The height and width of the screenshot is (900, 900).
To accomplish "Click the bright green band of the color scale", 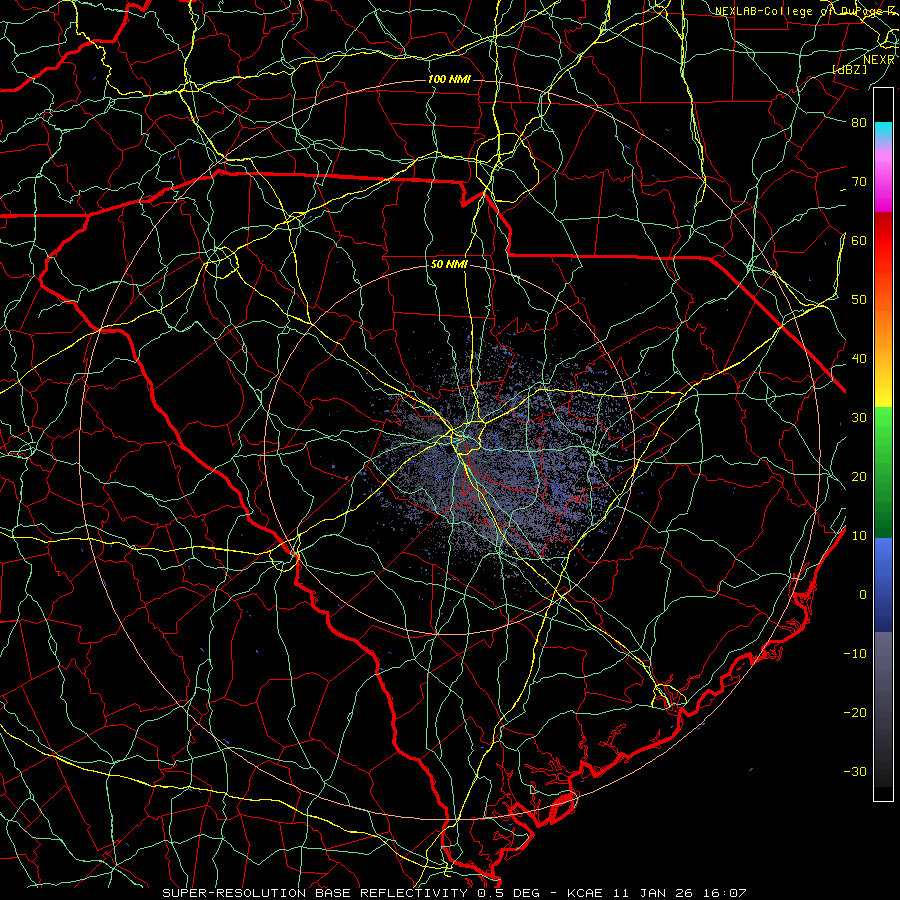I will coord(883,436).
